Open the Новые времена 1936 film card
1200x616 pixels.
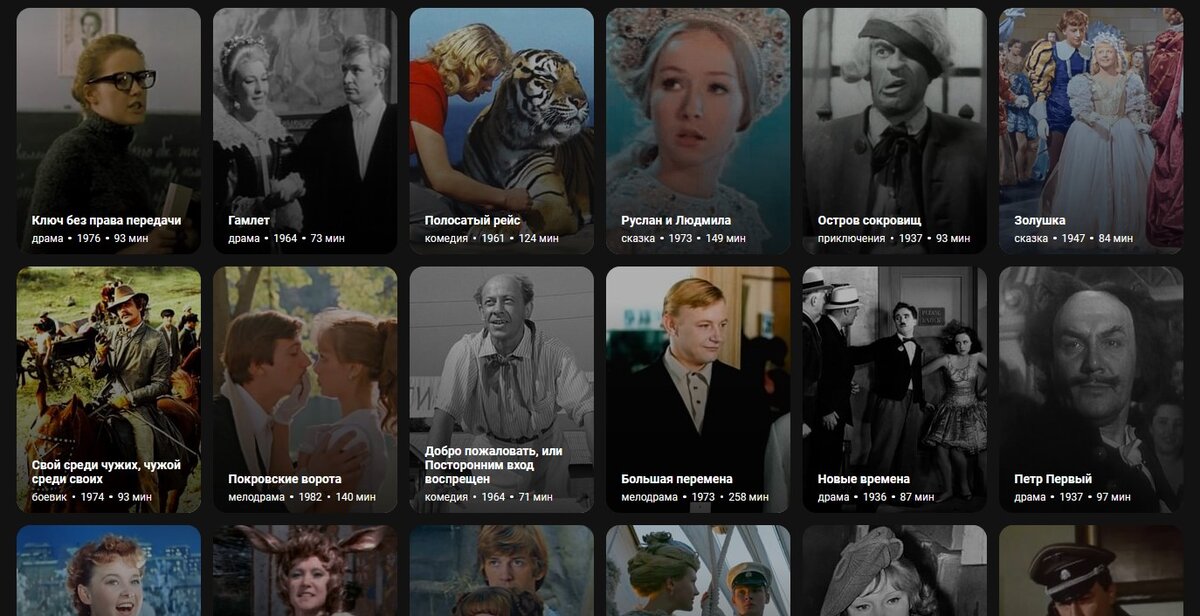(x=894, y=390)
